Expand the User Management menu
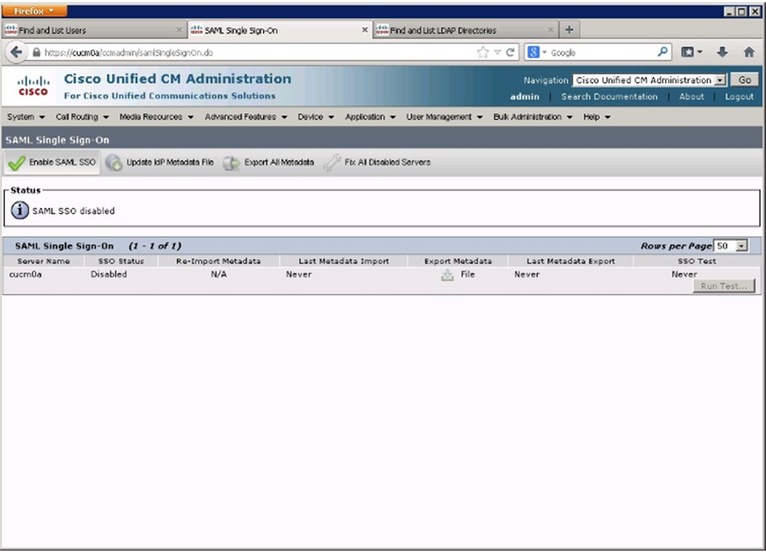The height and width of the screenshot is (552, 766). [x=444, y=117]
